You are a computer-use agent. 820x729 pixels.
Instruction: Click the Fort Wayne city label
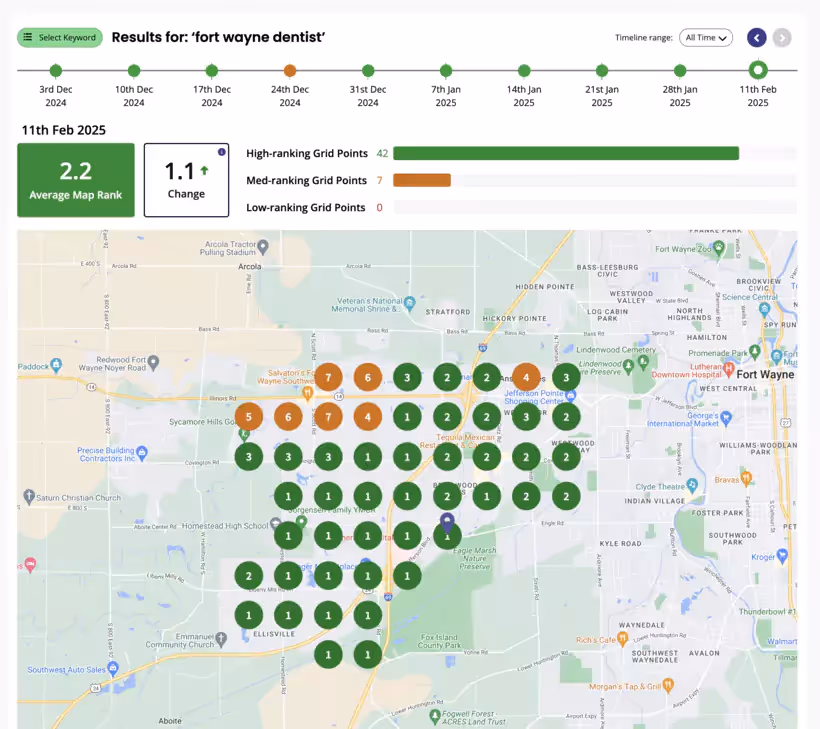(x=765, y=374)
